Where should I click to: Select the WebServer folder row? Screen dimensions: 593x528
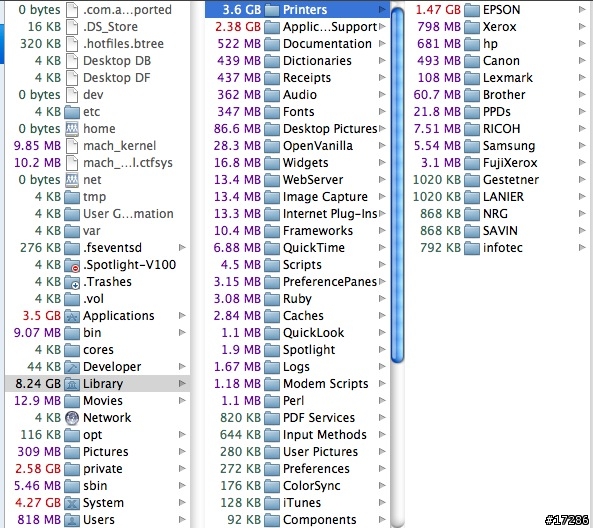point(298,180)
